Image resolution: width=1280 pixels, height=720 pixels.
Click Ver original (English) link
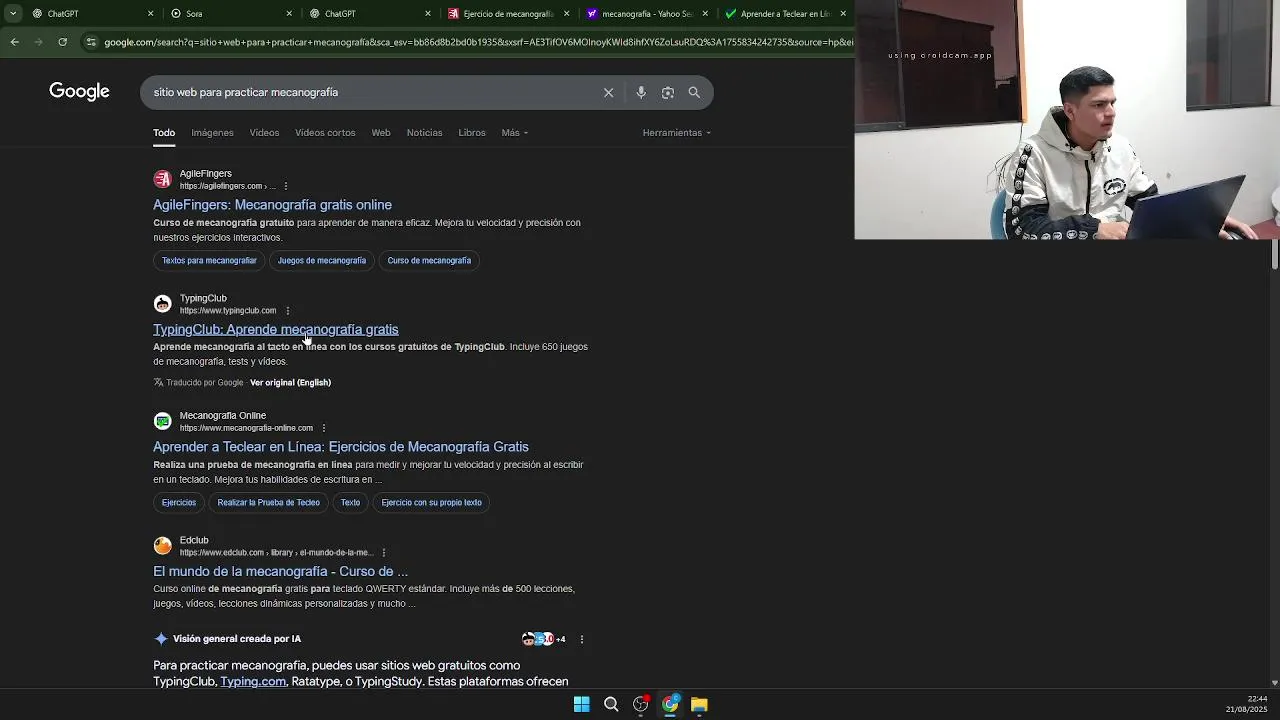(x=290, y=383)
